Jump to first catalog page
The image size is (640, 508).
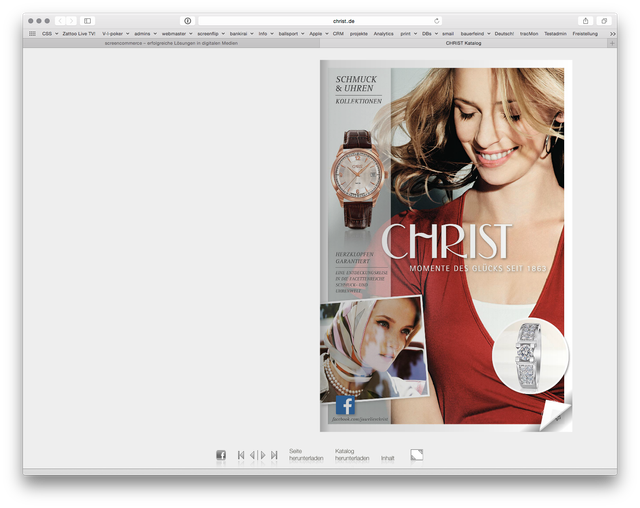pyautogui.click(x=241, y=455)
